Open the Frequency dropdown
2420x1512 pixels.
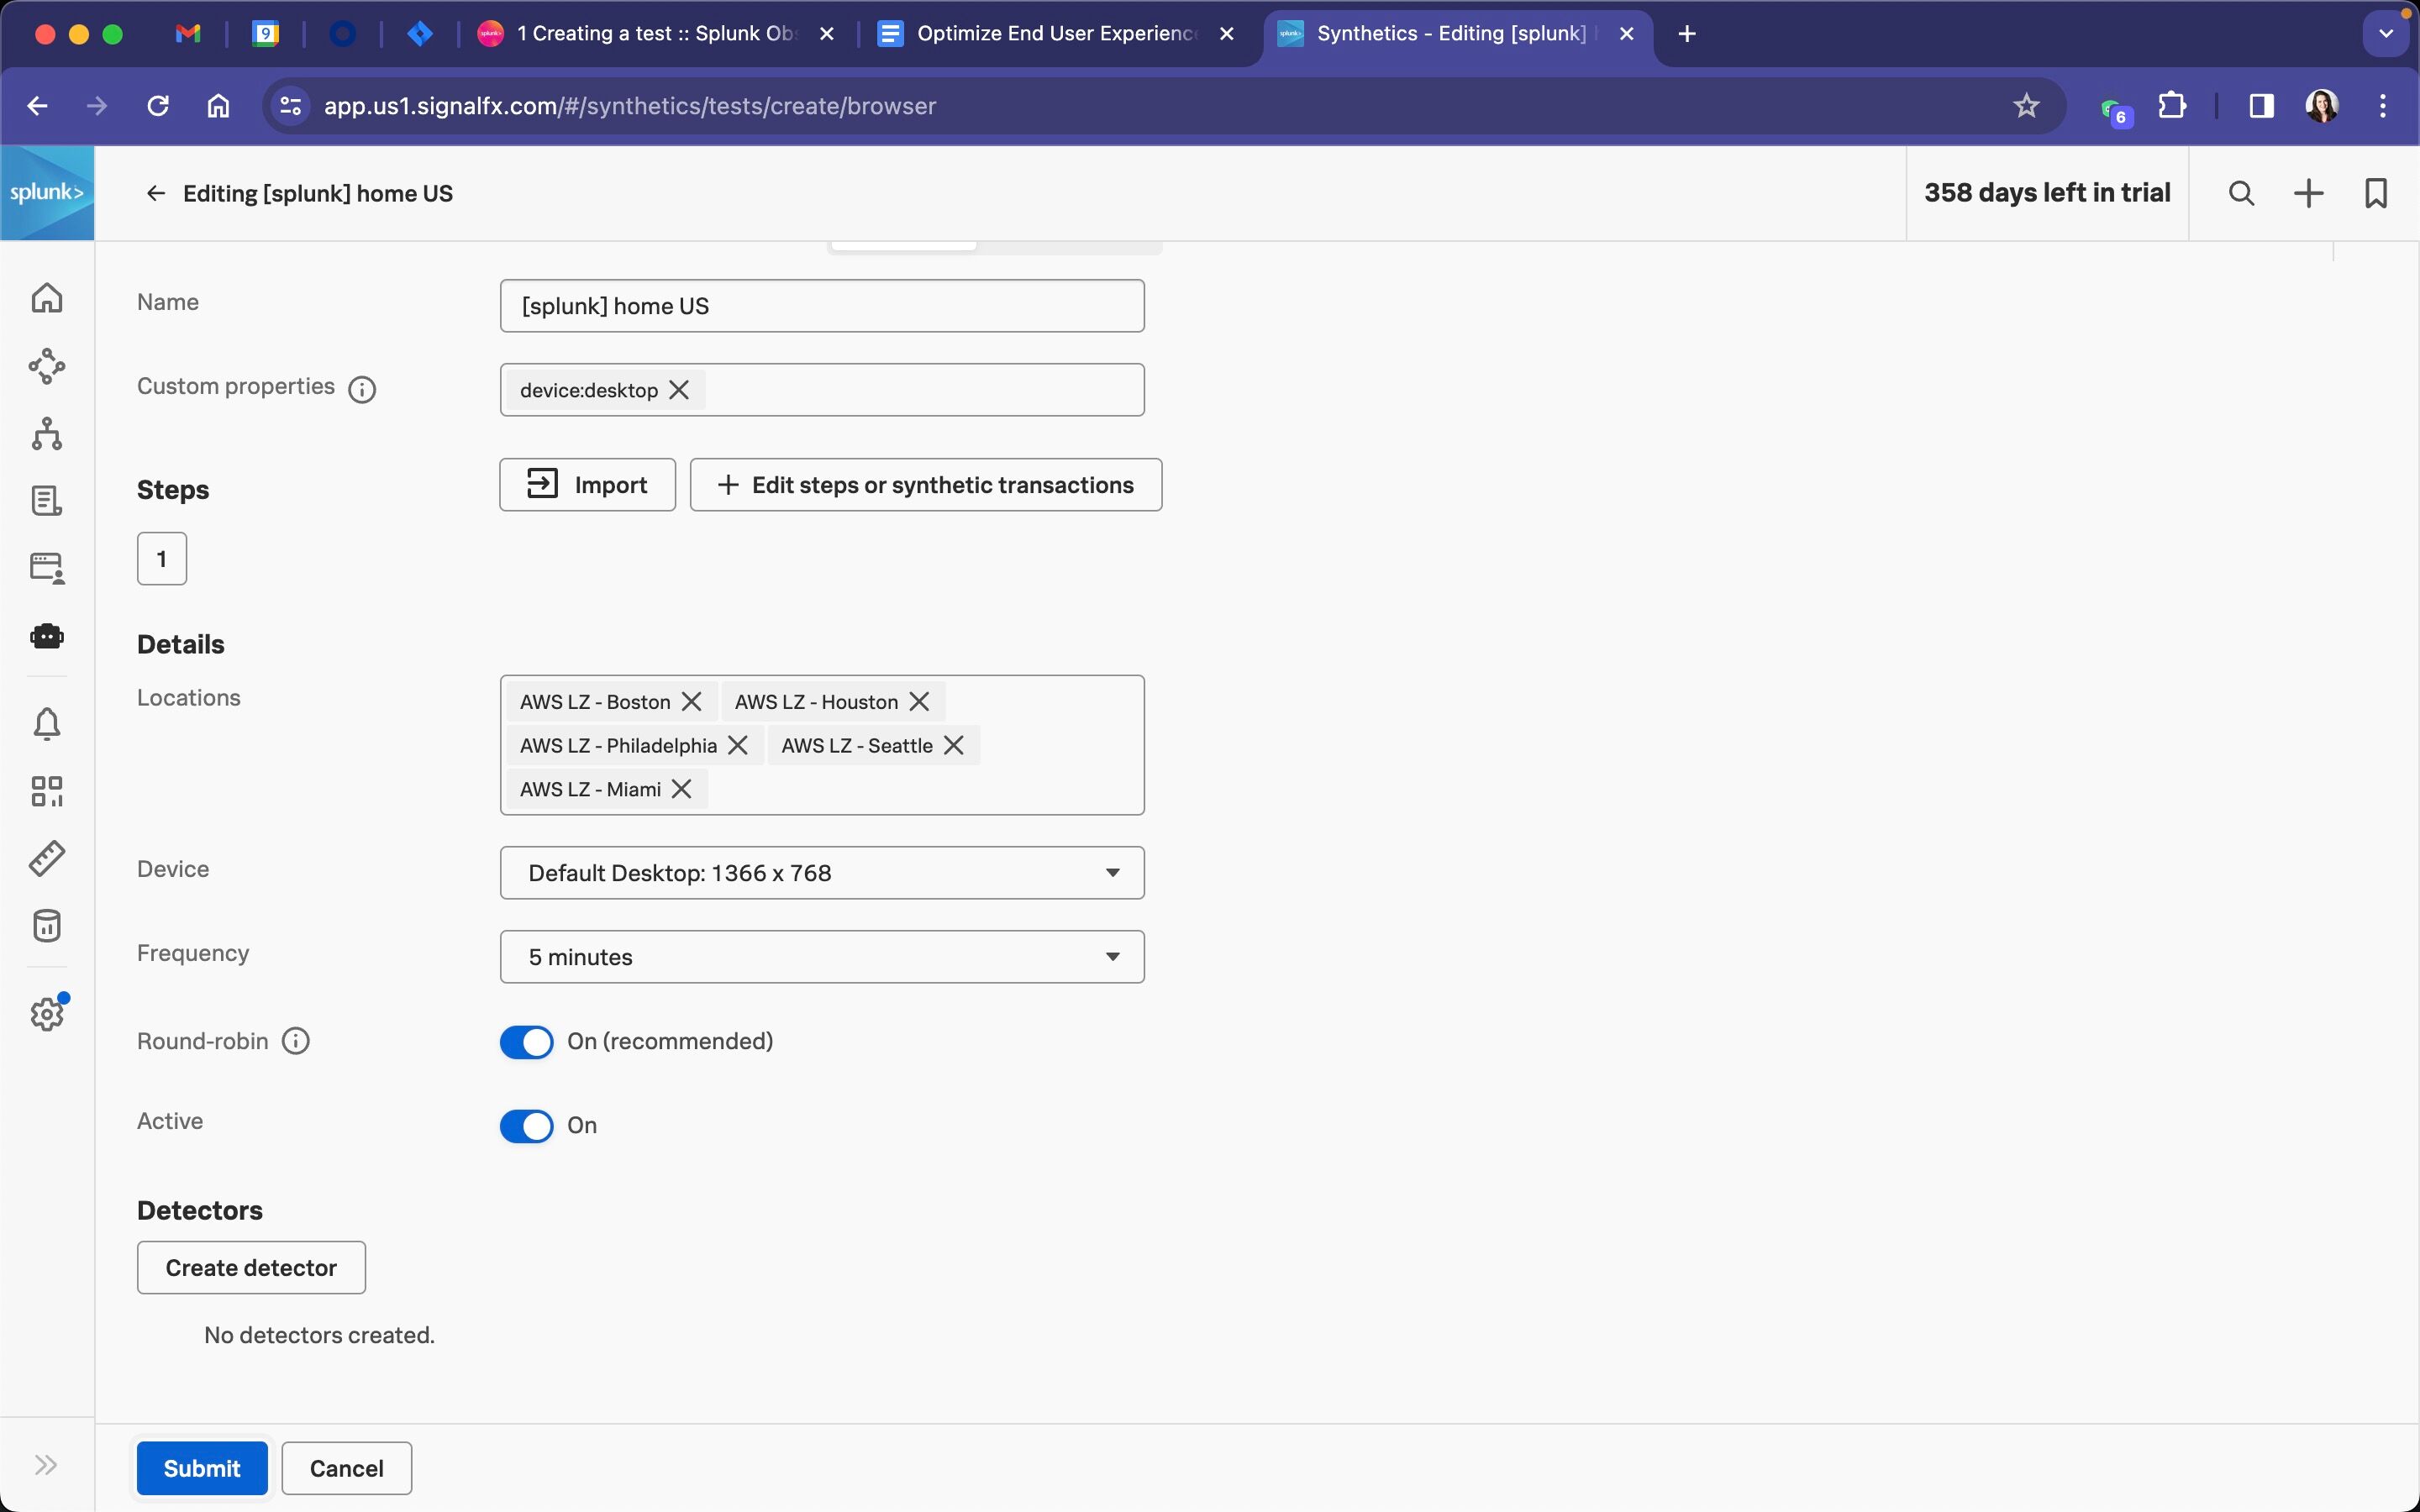click(821, 957)
